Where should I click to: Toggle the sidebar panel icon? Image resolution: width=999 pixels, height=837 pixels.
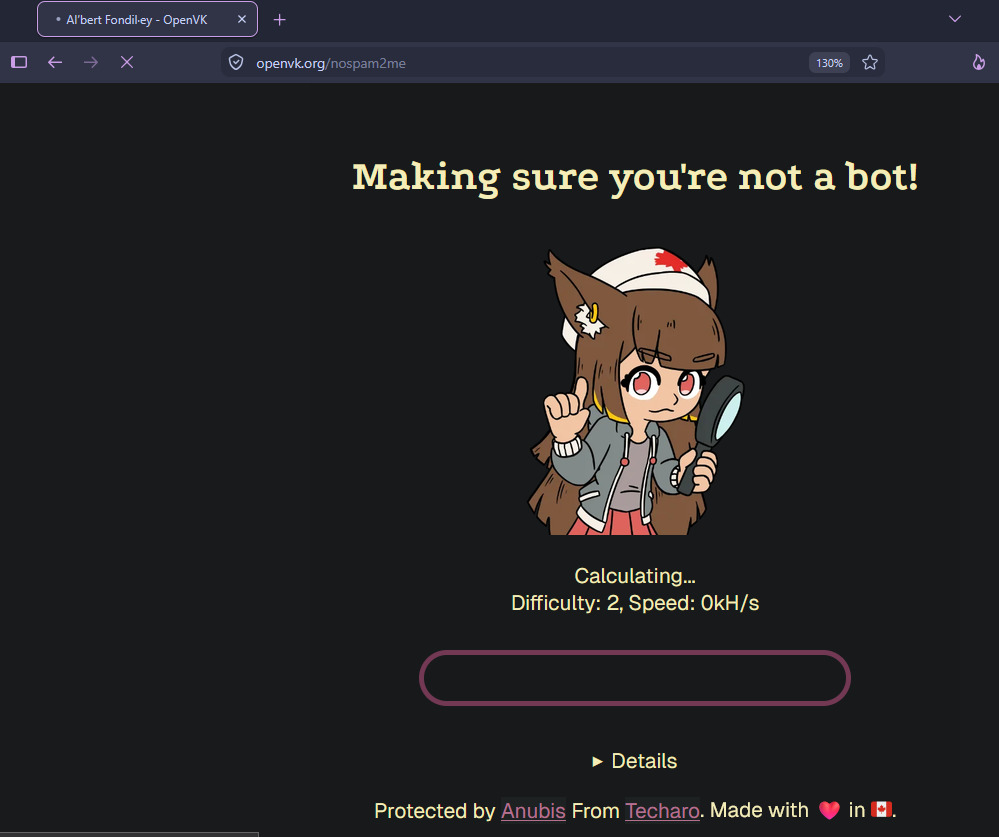point(19,62)
